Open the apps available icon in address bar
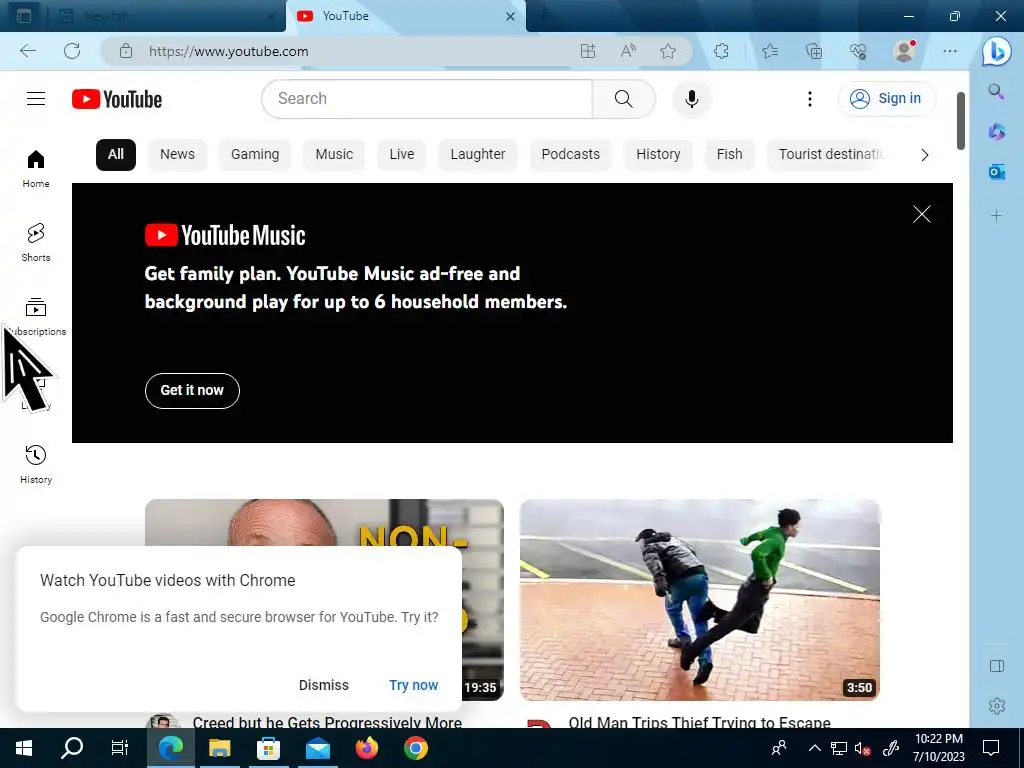1024x768 pixels. point(588,51)
